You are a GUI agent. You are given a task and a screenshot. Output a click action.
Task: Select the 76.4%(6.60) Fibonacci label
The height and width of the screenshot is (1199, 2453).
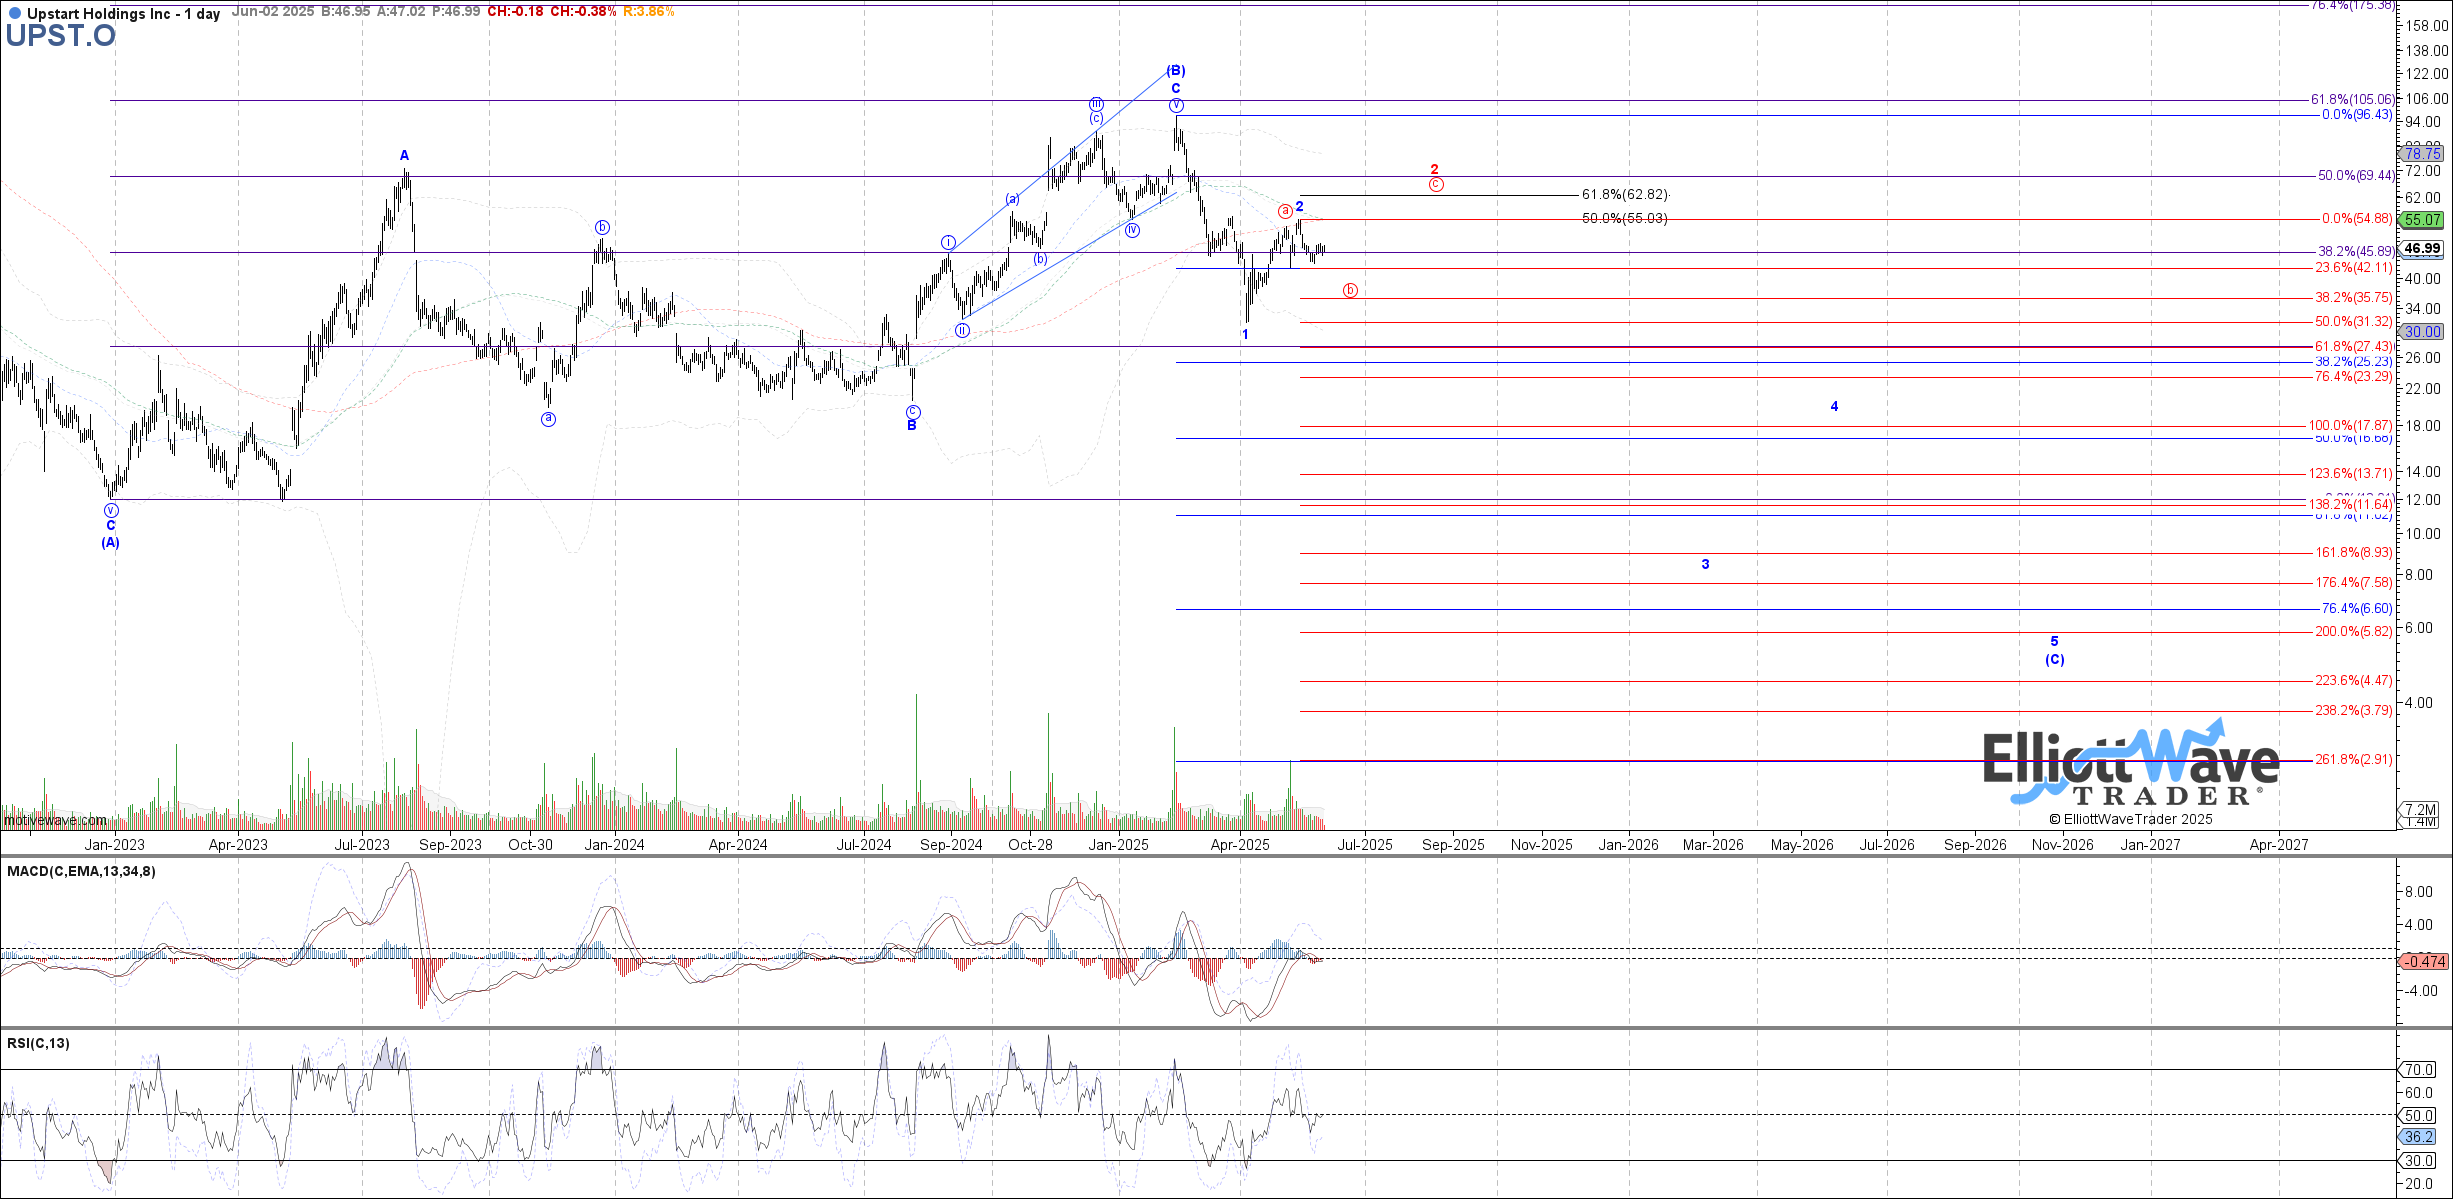(2357, 609)
